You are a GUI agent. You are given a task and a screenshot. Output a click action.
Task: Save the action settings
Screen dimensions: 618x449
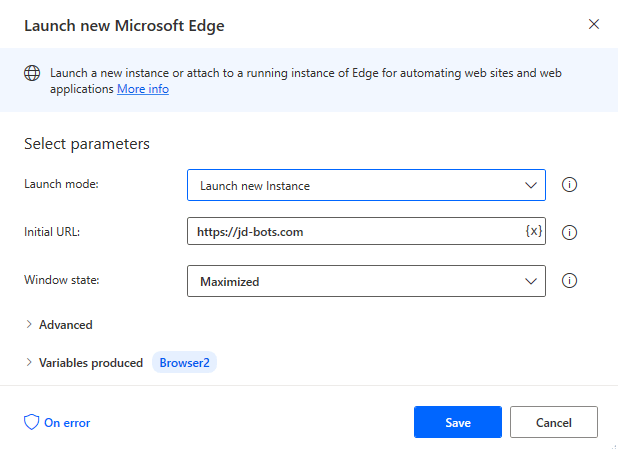457,422
